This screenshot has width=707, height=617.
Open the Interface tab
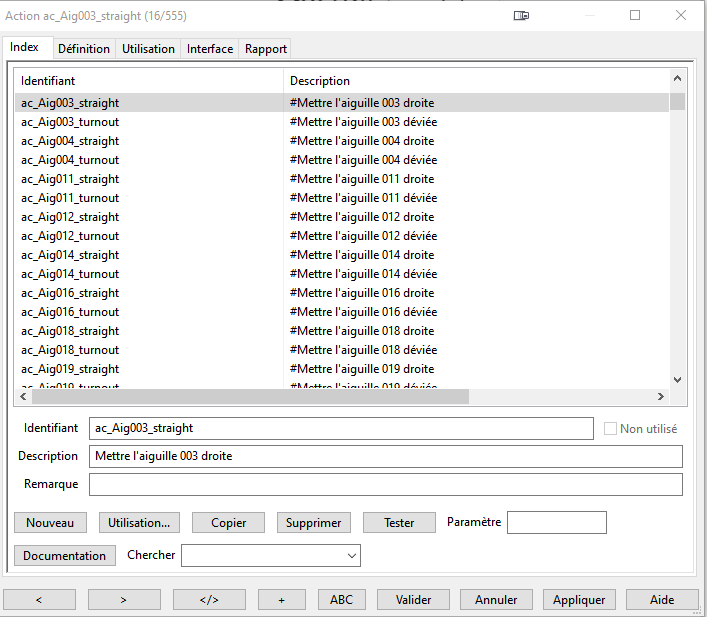pyautogui.click(x=210, y=49)
